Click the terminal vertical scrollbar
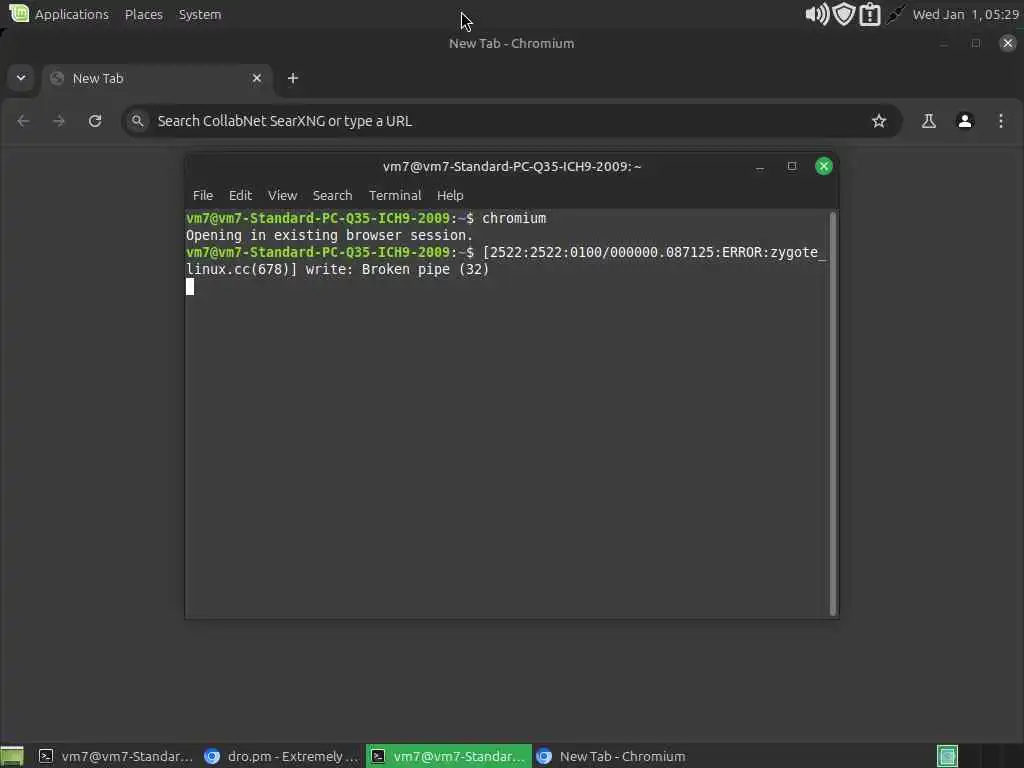The image size is (1024, 768). click(x=833, y=413)
